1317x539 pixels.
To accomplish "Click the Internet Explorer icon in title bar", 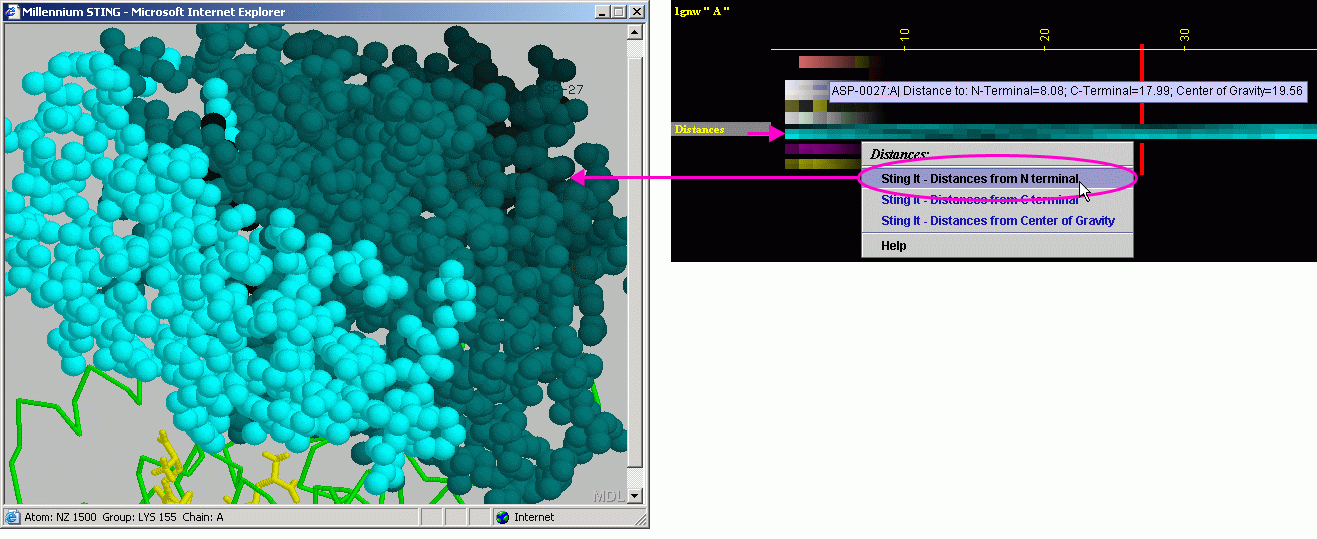I will point(14,12).
